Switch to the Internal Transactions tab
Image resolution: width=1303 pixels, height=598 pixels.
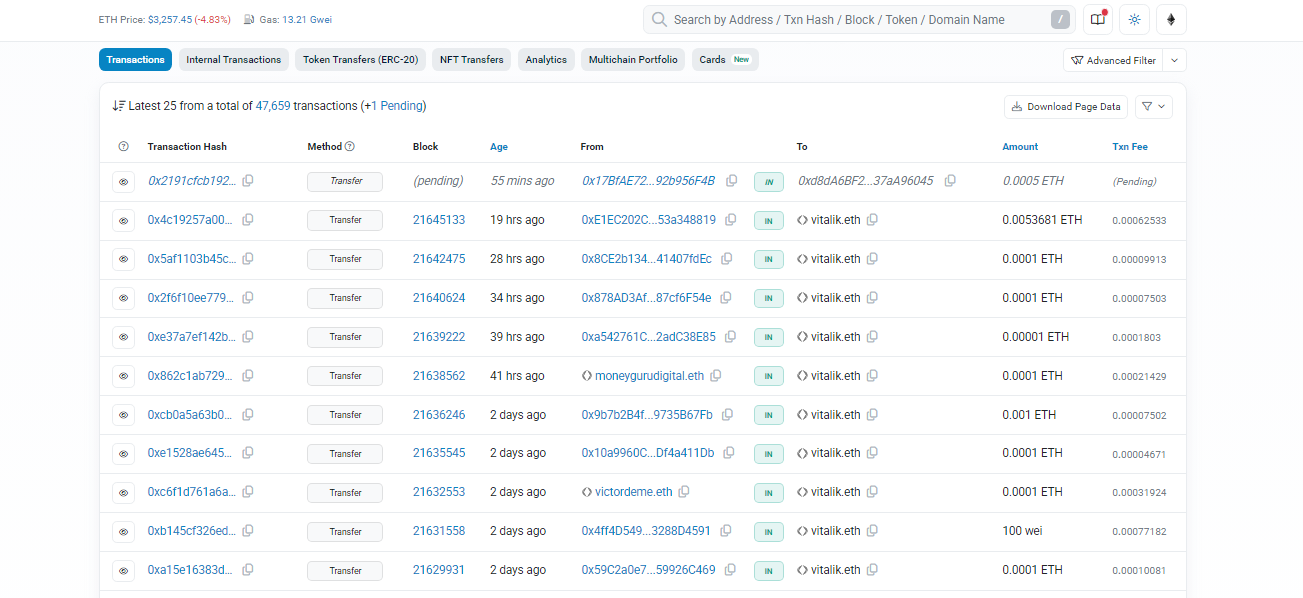[x=234, y=60]
